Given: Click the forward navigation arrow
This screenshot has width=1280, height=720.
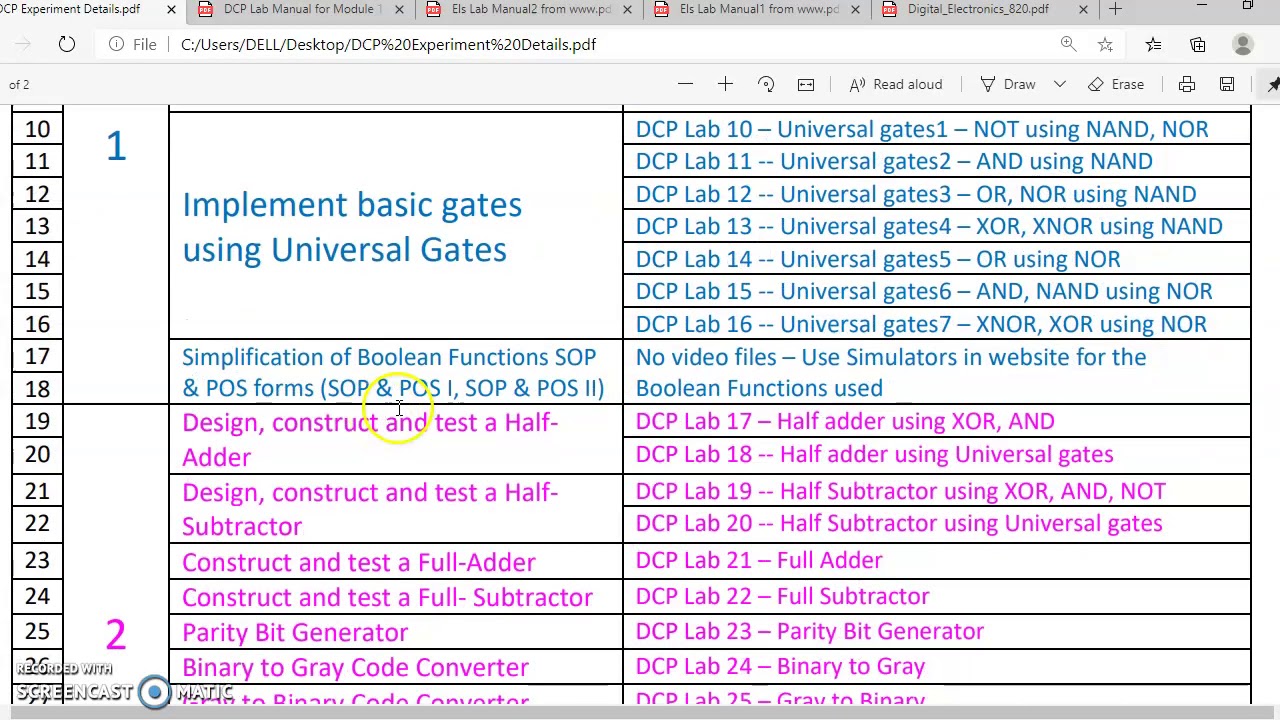Looking at the screenshot, I should click(23, 44).
